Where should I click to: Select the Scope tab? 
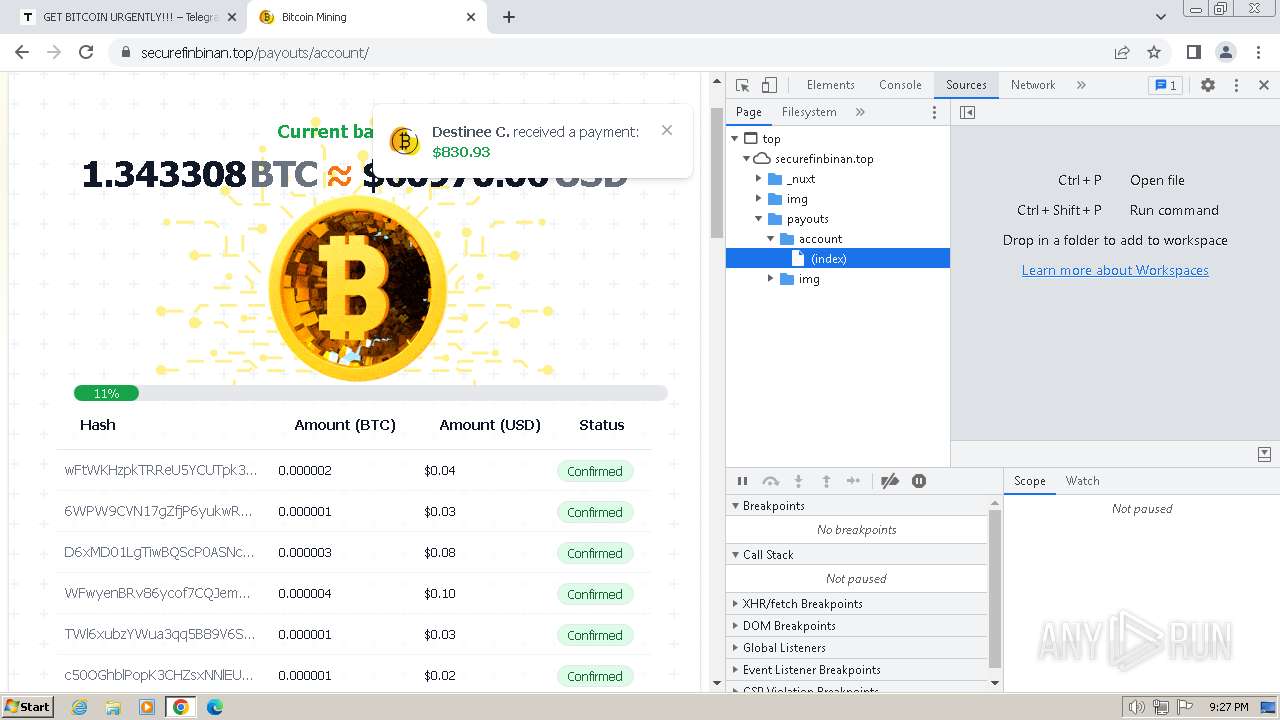point(1029,481)
